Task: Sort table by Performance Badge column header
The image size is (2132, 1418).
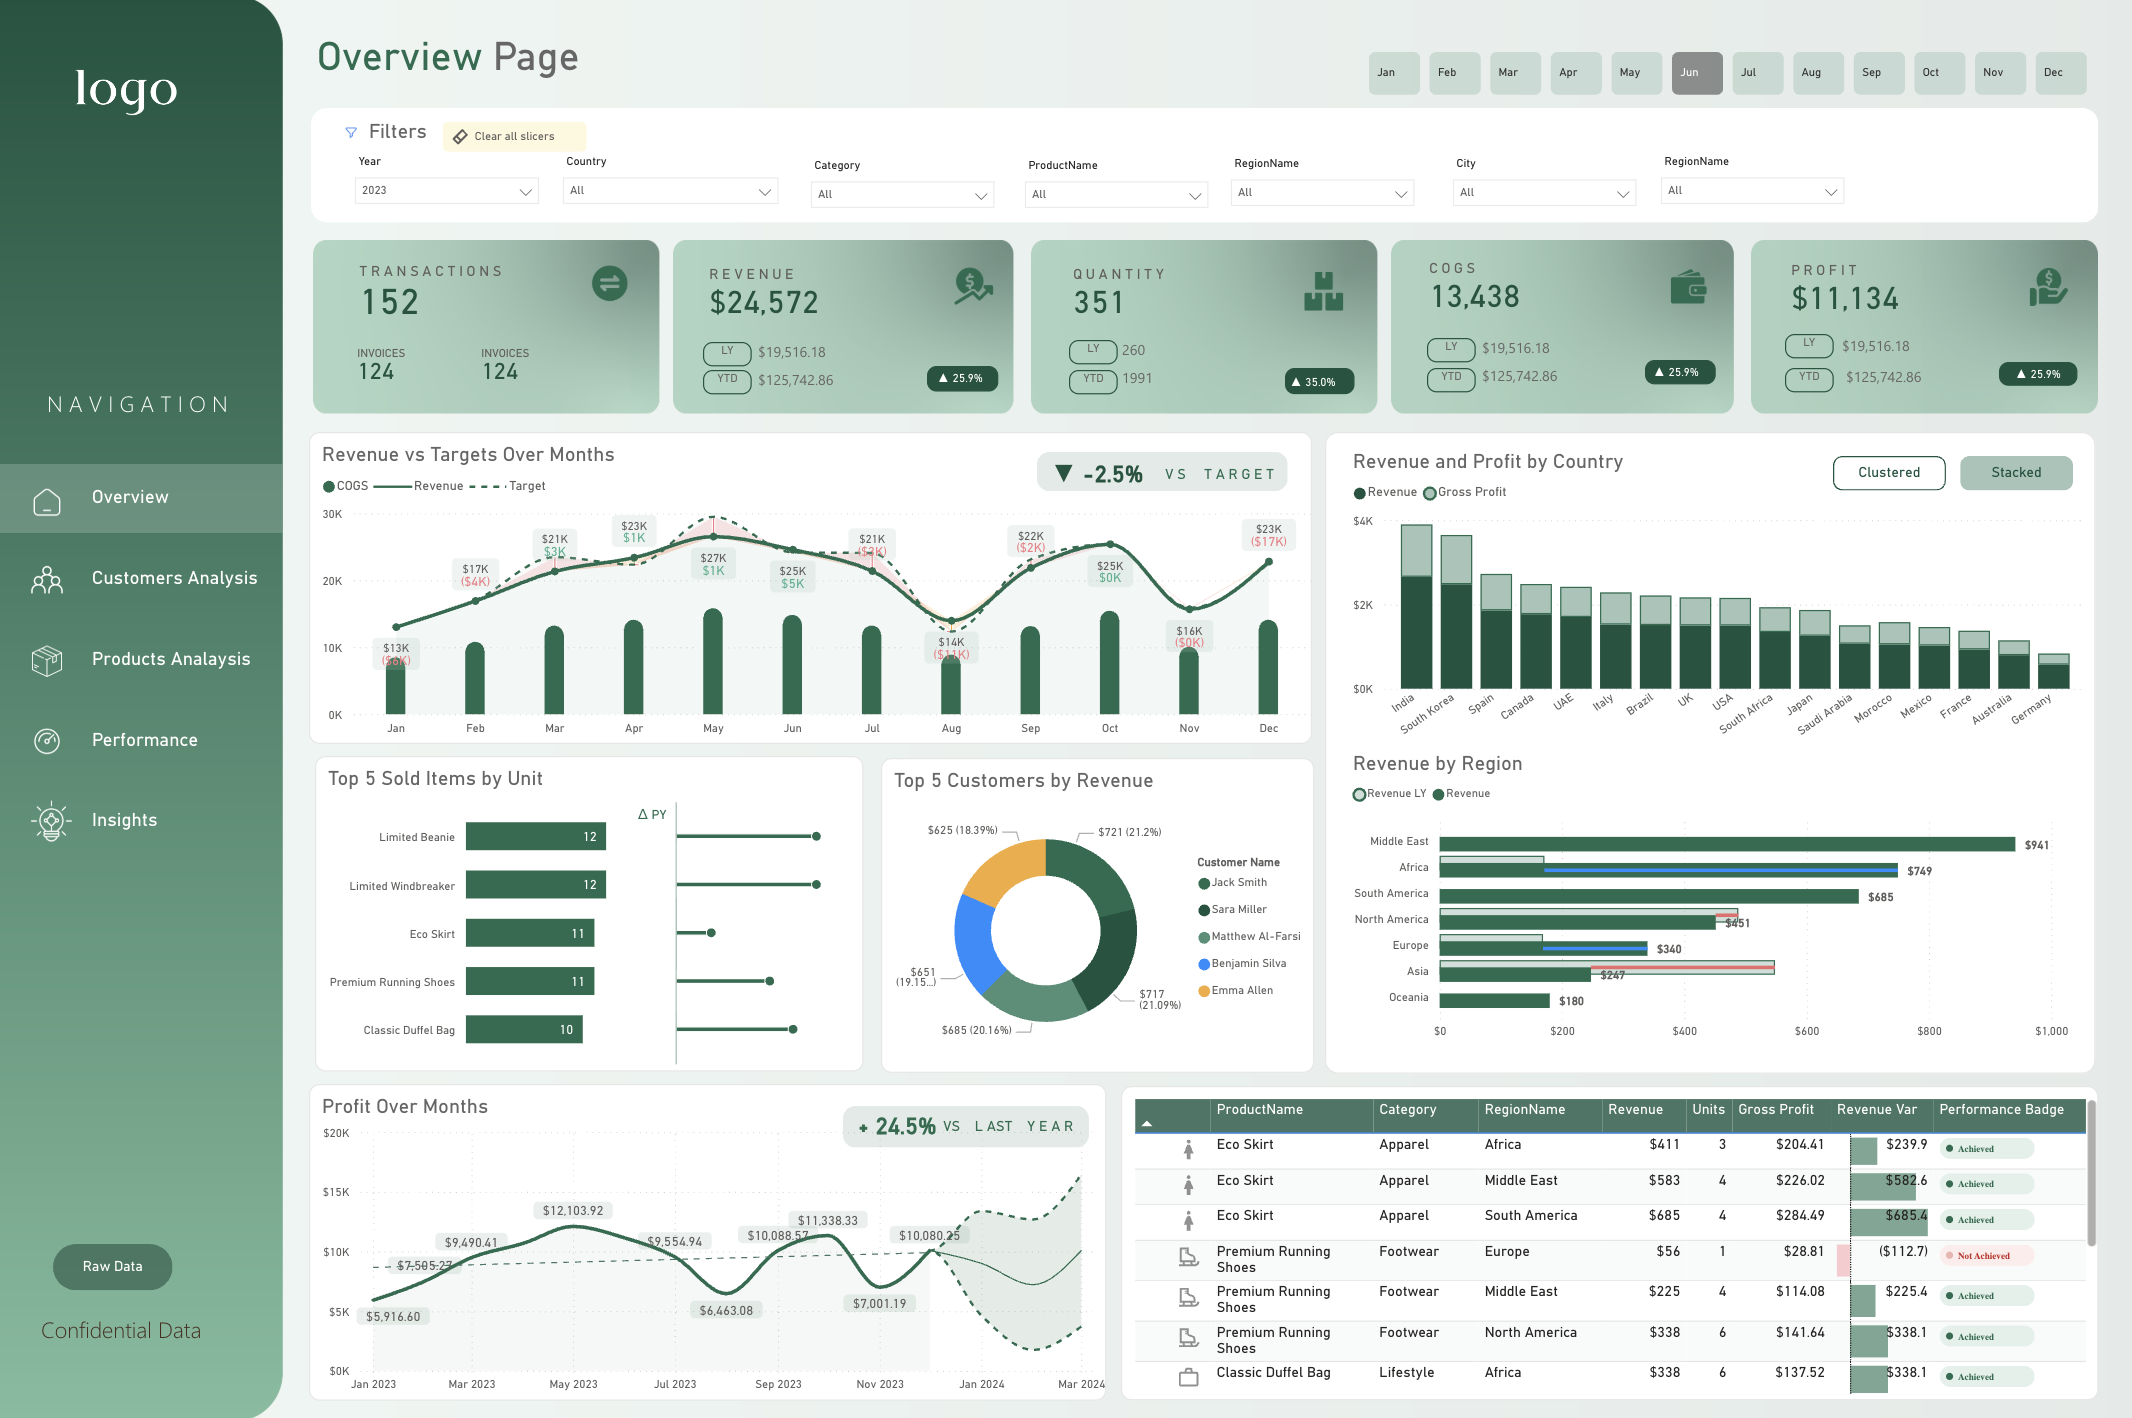Action: (x=2001, y=1110)
